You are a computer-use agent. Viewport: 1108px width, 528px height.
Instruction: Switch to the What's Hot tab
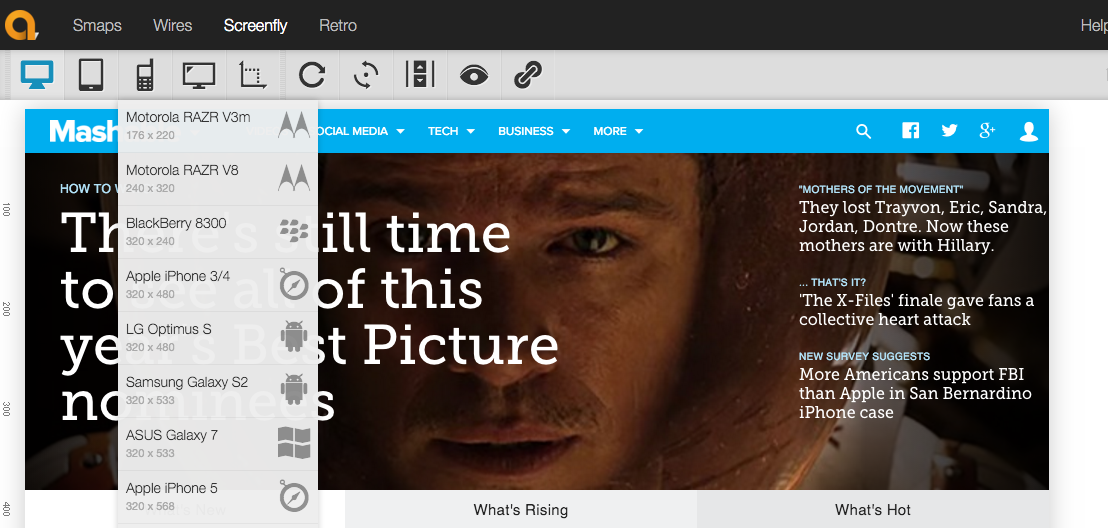[x=873, y=510]
